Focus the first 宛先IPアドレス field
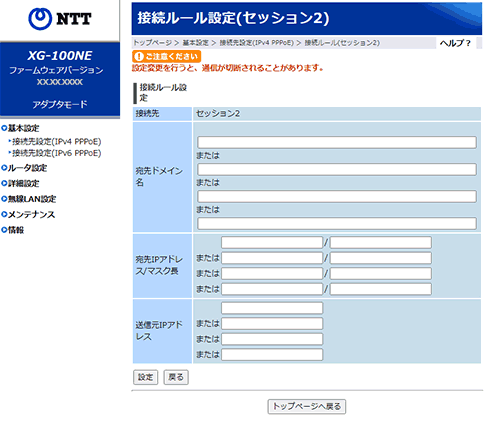Screen dimensions: 500x436 [272, 242]
